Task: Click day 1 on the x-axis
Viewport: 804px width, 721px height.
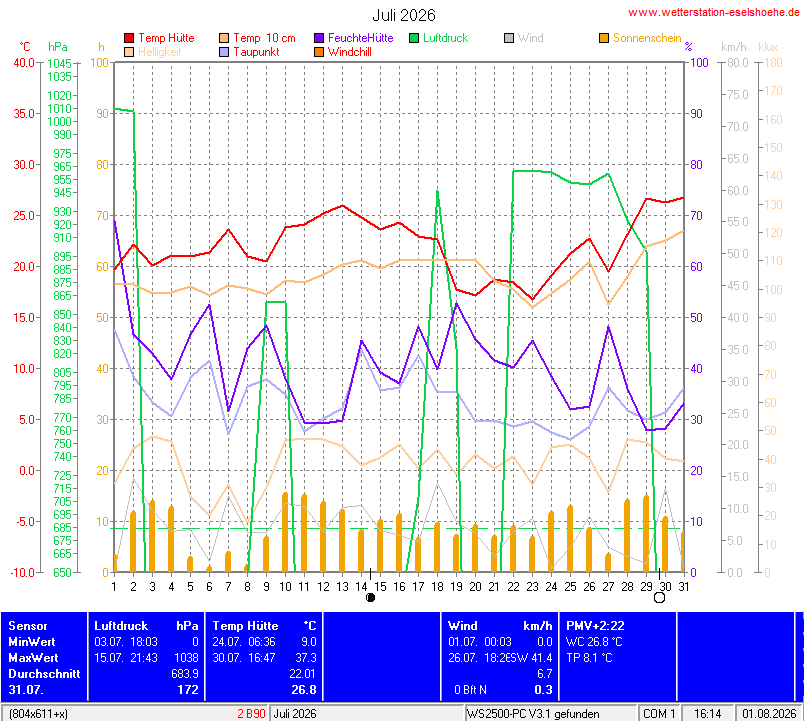Action: click(x=114, y=587)
